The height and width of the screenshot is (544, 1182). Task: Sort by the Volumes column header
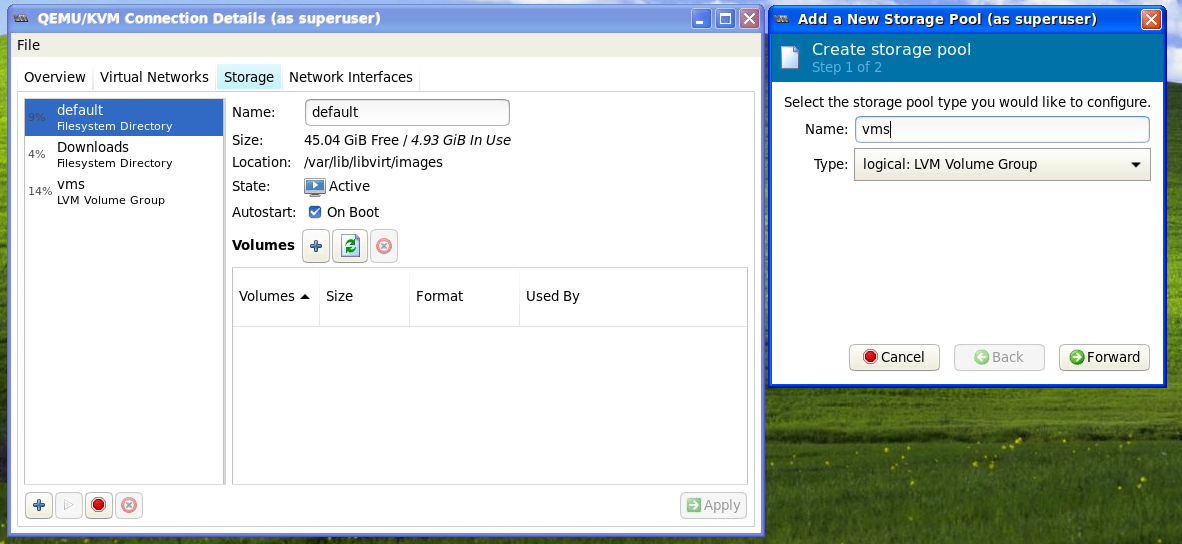[x=275, y=296]
